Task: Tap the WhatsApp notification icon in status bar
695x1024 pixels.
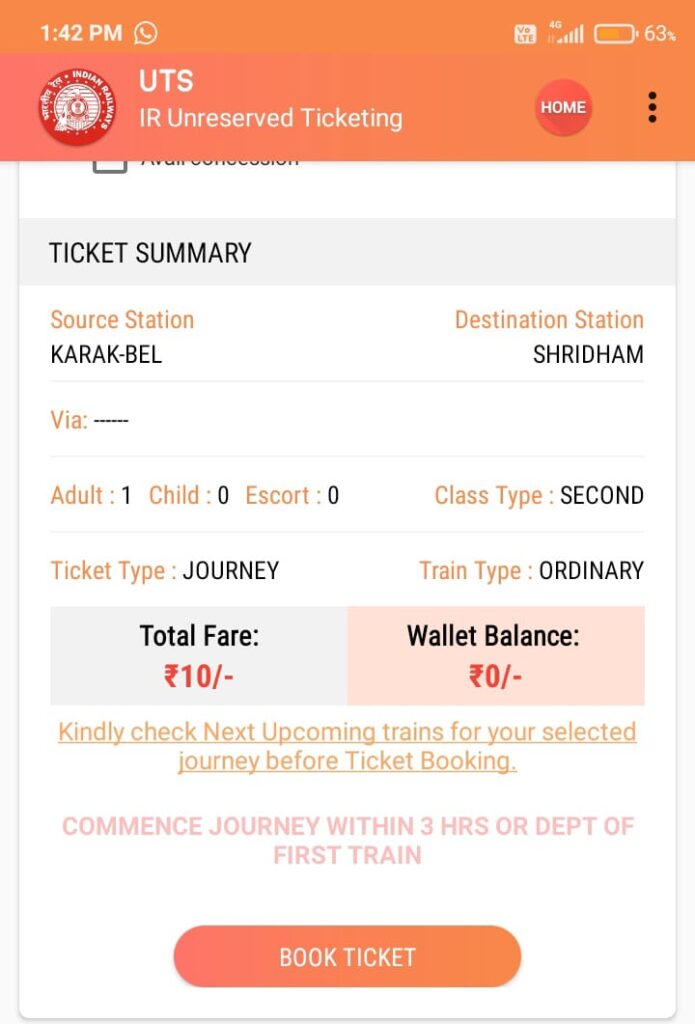Action: click(x=146, y=33)
